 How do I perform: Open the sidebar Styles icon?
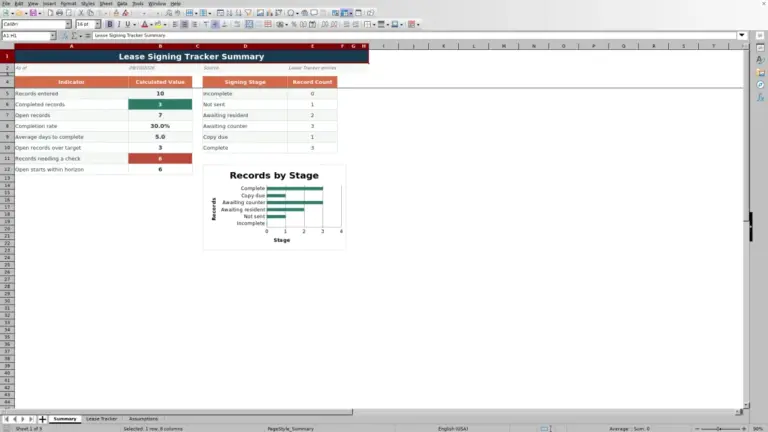point(760,60)
